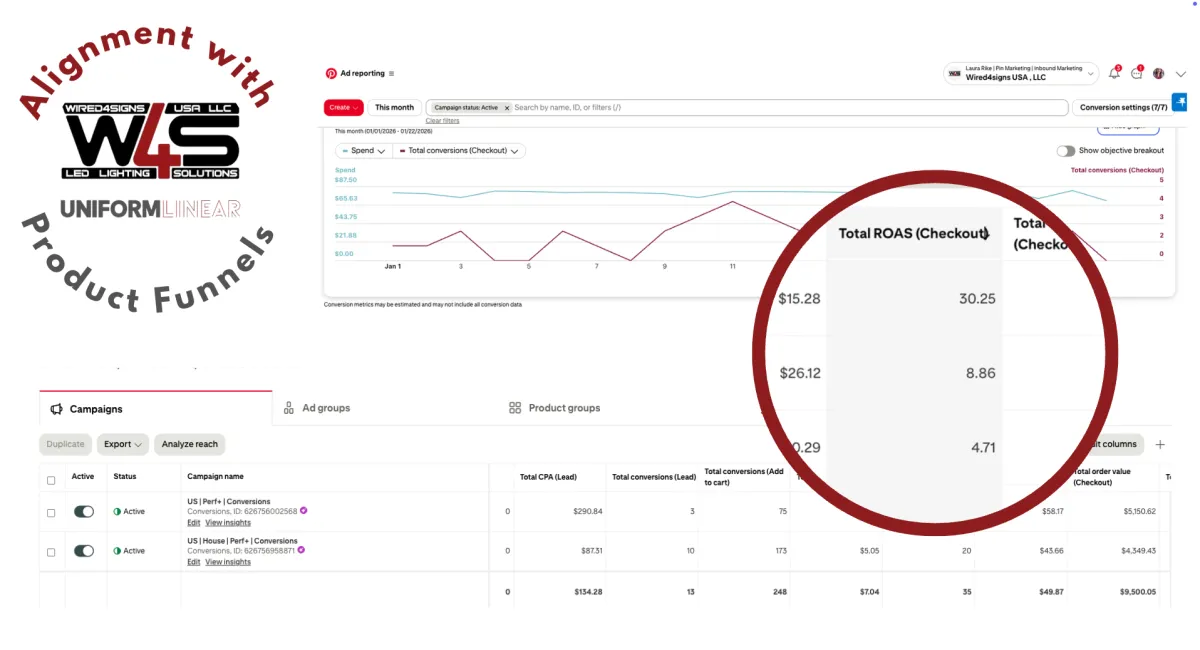1200x650 pixels.
Task: Open the Ad reporting hamburger menu
Action: [x=391, y=73]
